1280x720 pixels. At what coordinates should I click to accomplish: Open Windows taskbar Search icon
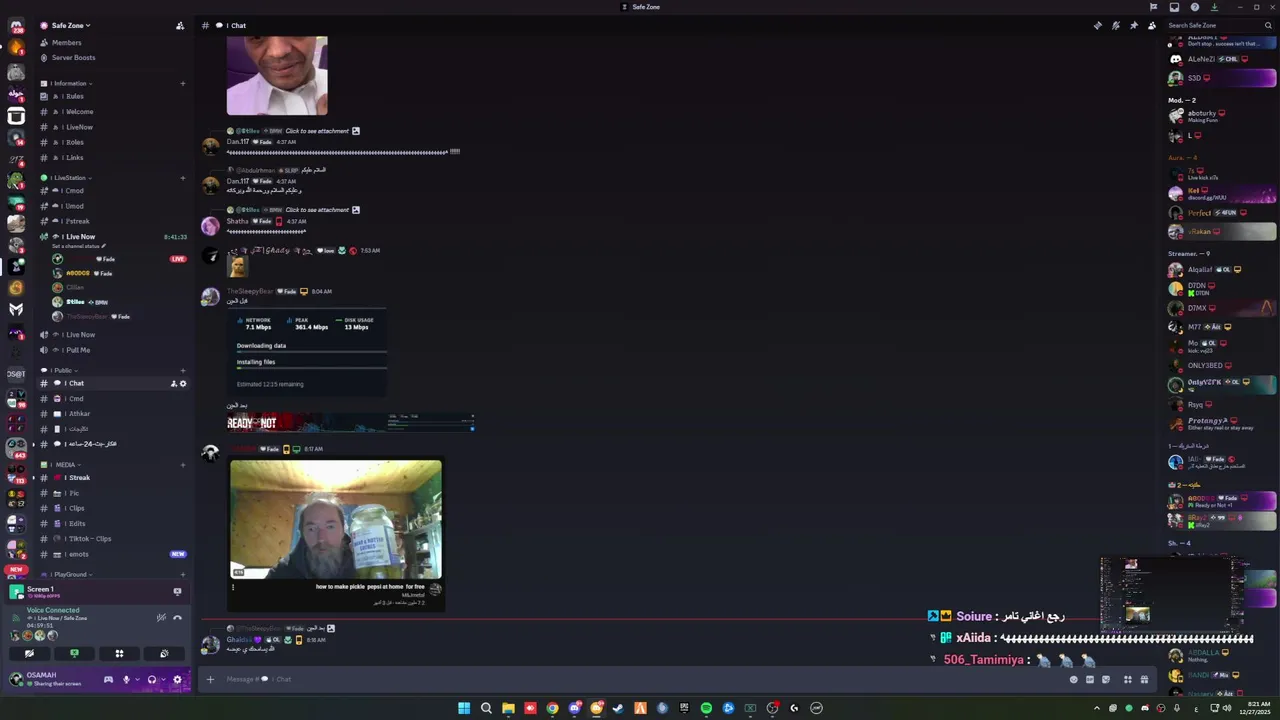point(486,708)
